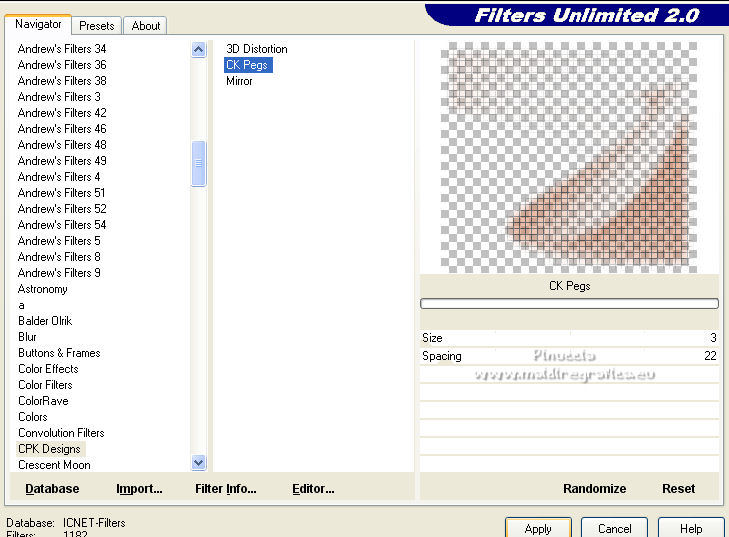Viewport: 729px width, 537px height.
Task: Open the About tab
Action: tap(146, 26)
